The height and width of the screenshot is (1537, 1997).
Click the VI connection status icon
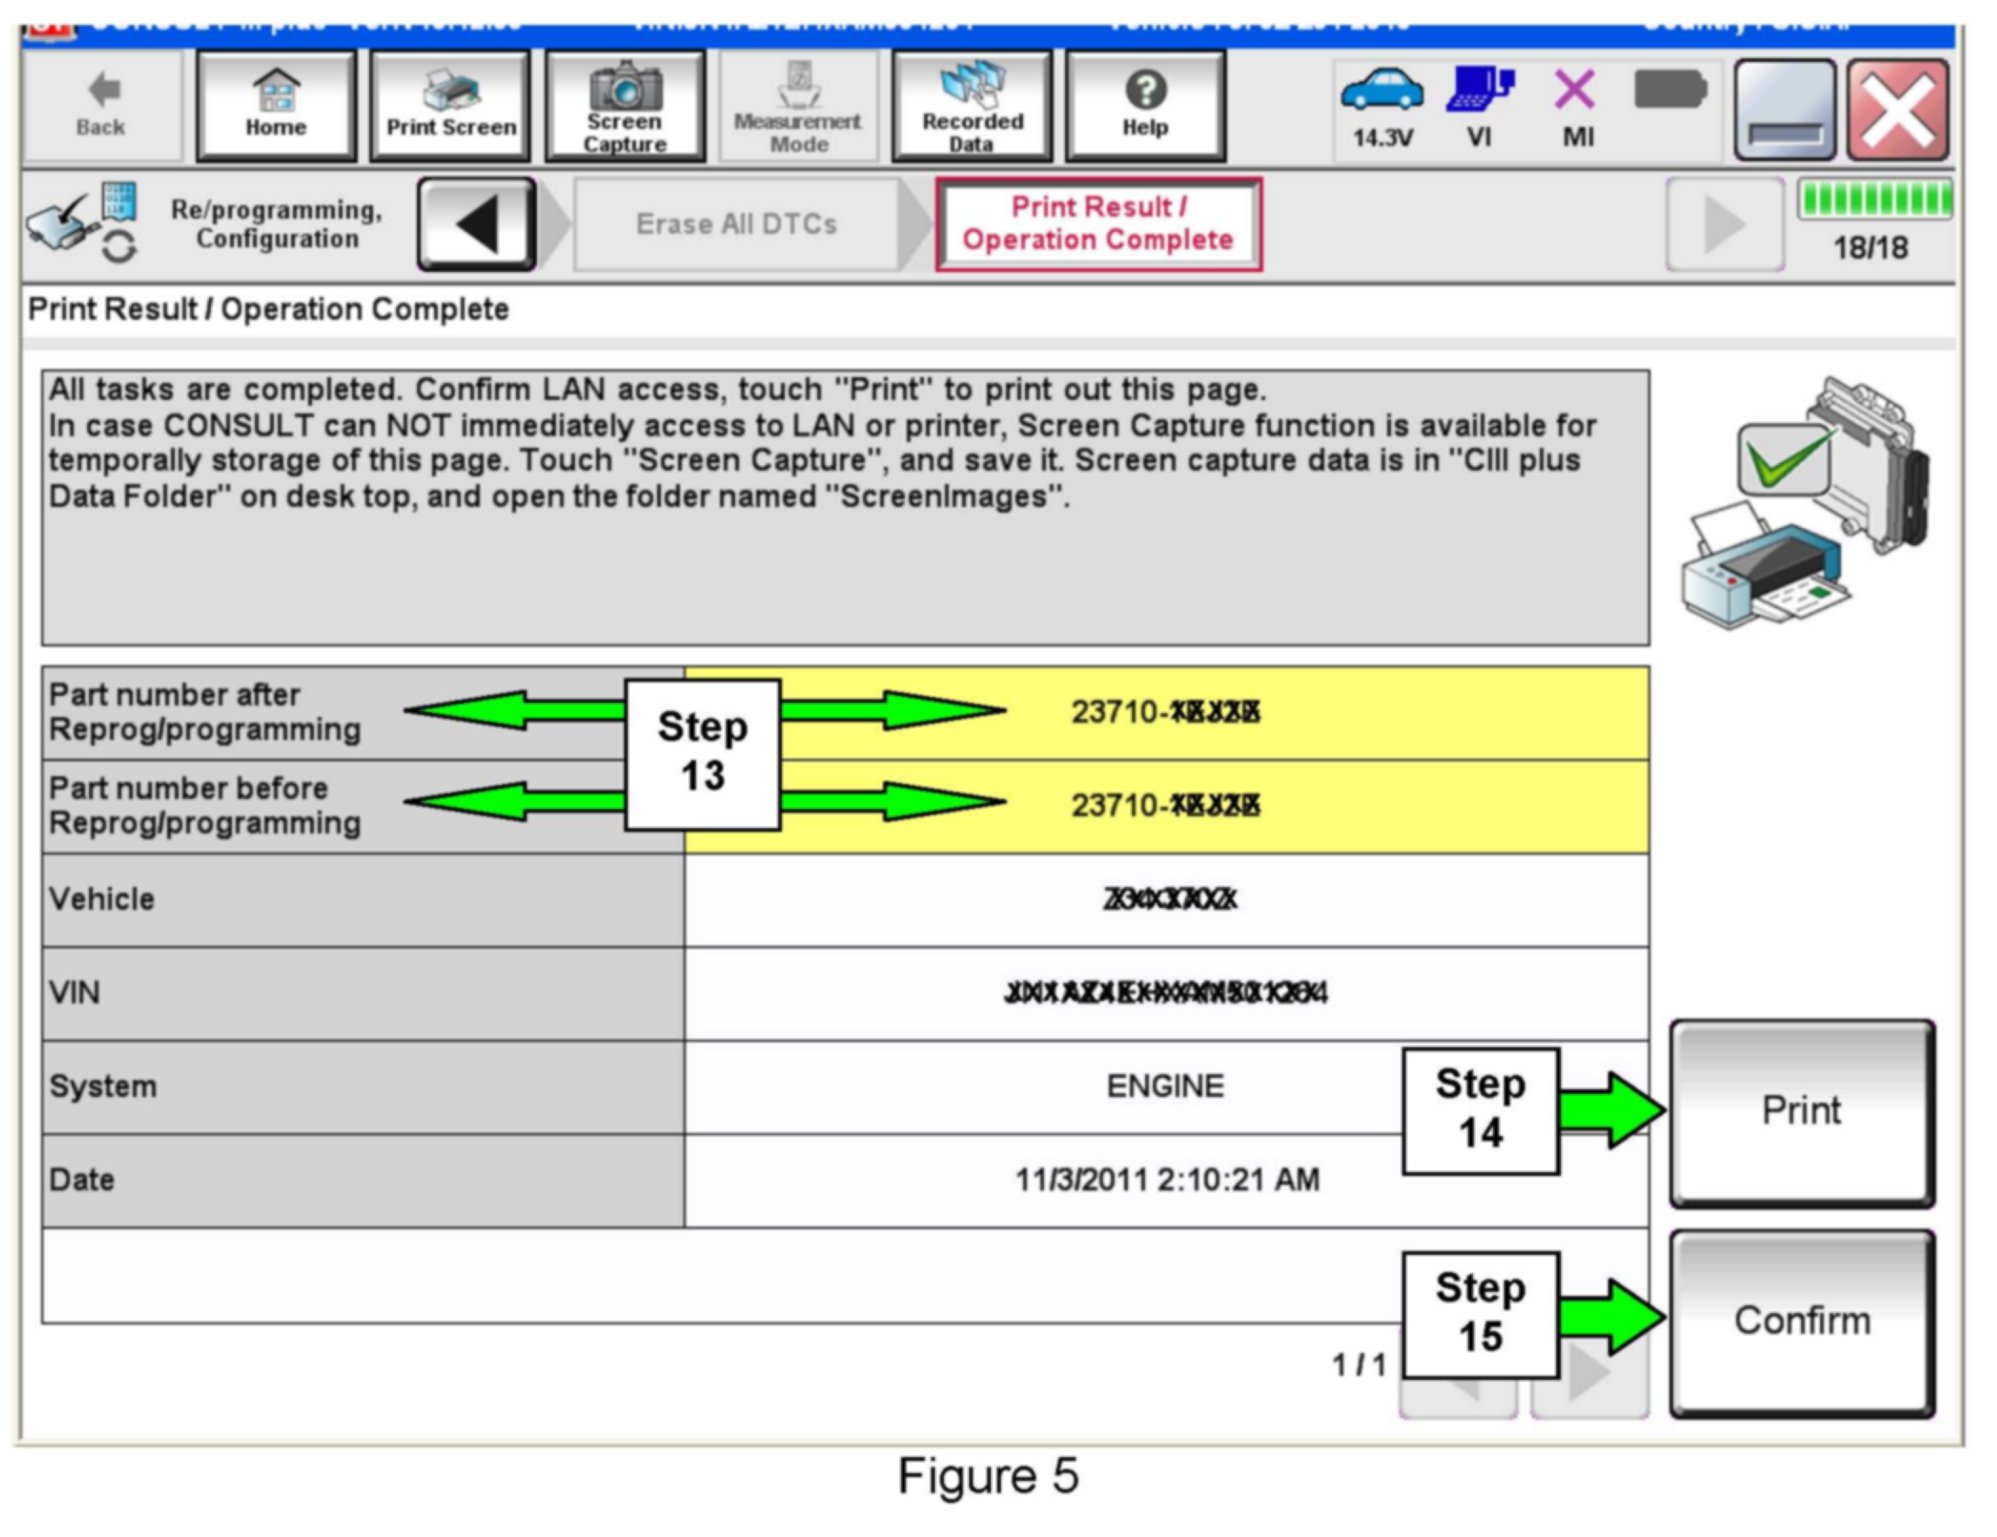click(x=1479, y=90)
